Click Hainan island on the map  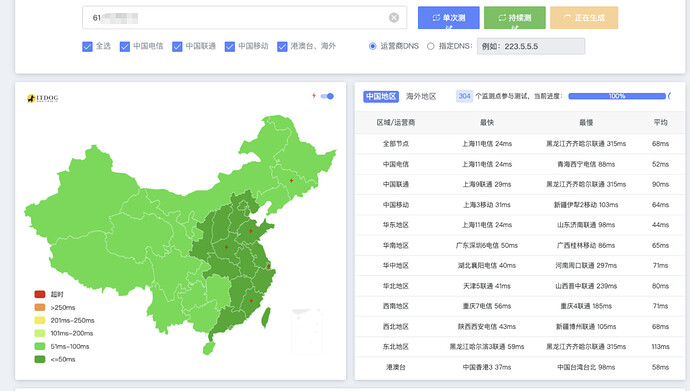[x=209, y=347]
